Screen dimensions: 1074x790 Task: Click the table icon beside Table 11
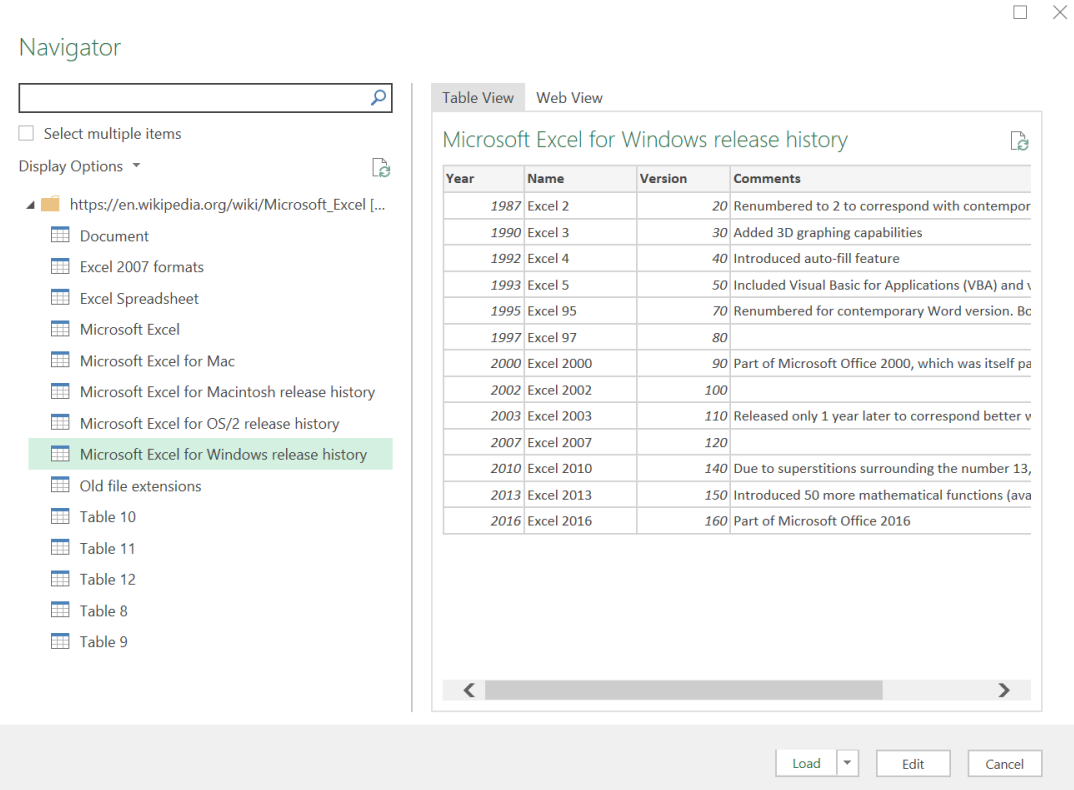(x=60, y=547)
